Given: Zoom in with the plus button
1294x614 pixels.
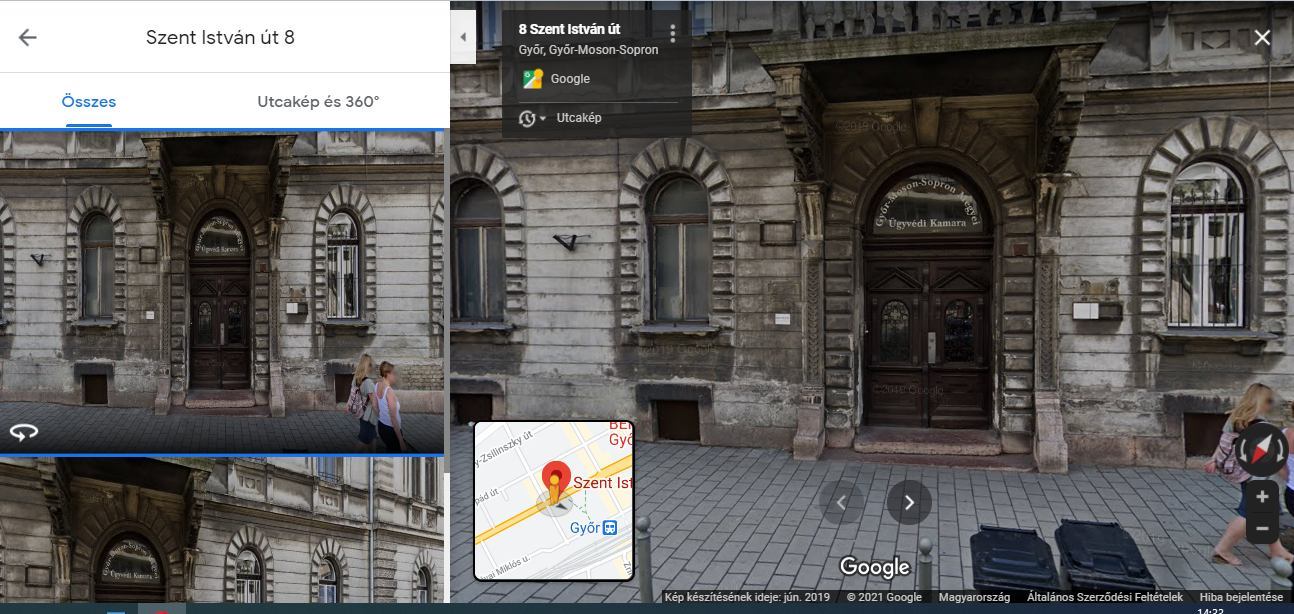Looking at the screenshot, I should click(1262, 497).
